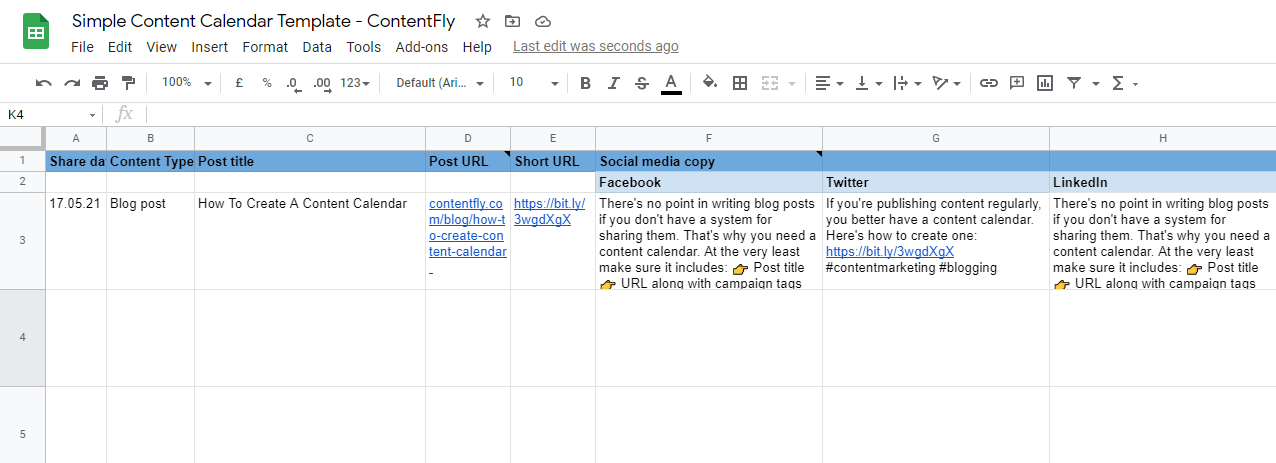Activate the paint format tool
The width and height of the screenshot is (1276, 463).
tap(128, 83)
